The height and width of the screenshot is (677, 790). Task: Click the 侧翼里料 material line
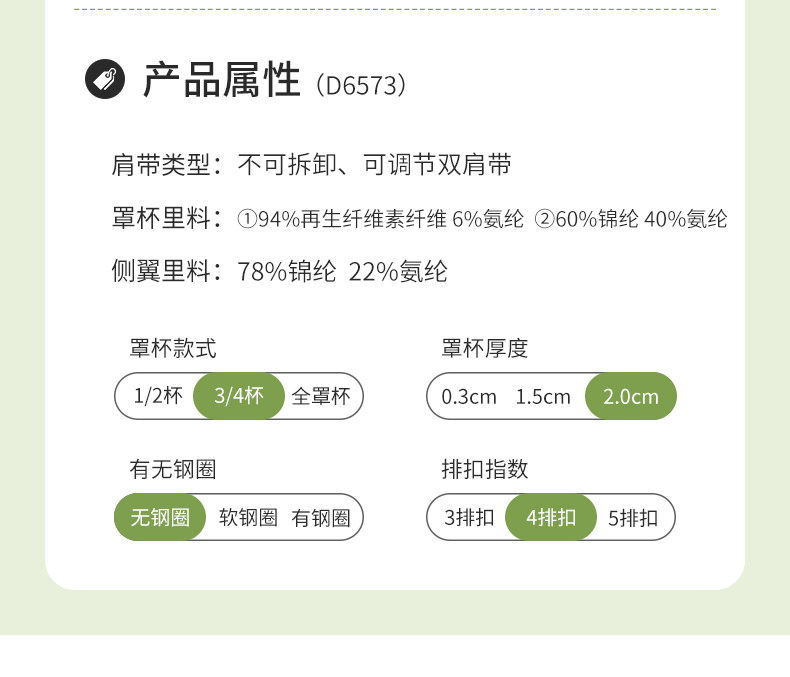[x=279, y=271]
